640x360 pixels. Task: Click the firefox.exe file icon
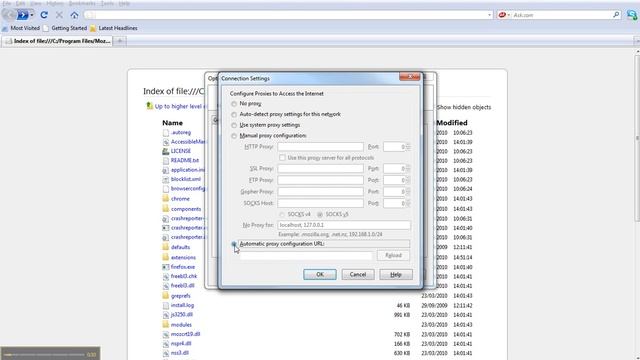165,267
